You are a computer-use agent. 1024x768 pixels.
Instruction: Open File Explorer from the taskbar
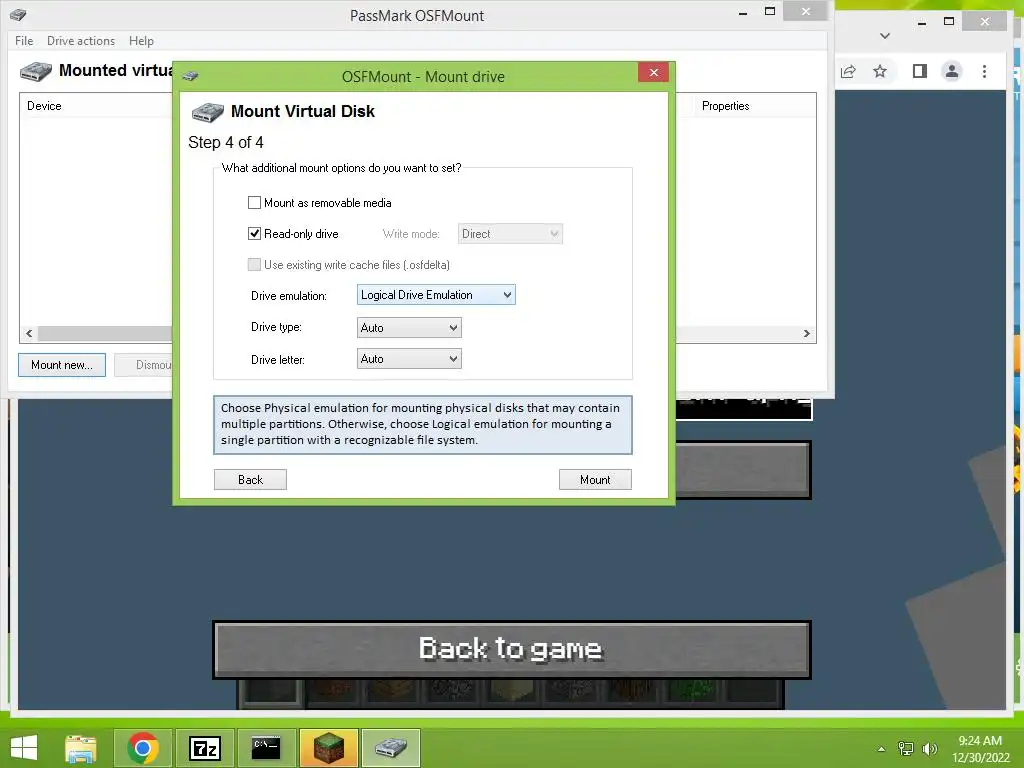pos(81,748)
